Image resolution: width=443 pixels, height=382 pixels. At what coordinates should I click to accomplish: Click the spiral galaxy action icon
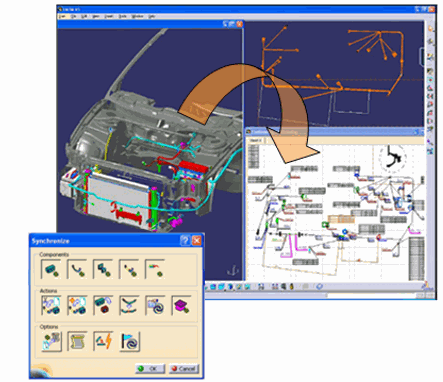155,305
